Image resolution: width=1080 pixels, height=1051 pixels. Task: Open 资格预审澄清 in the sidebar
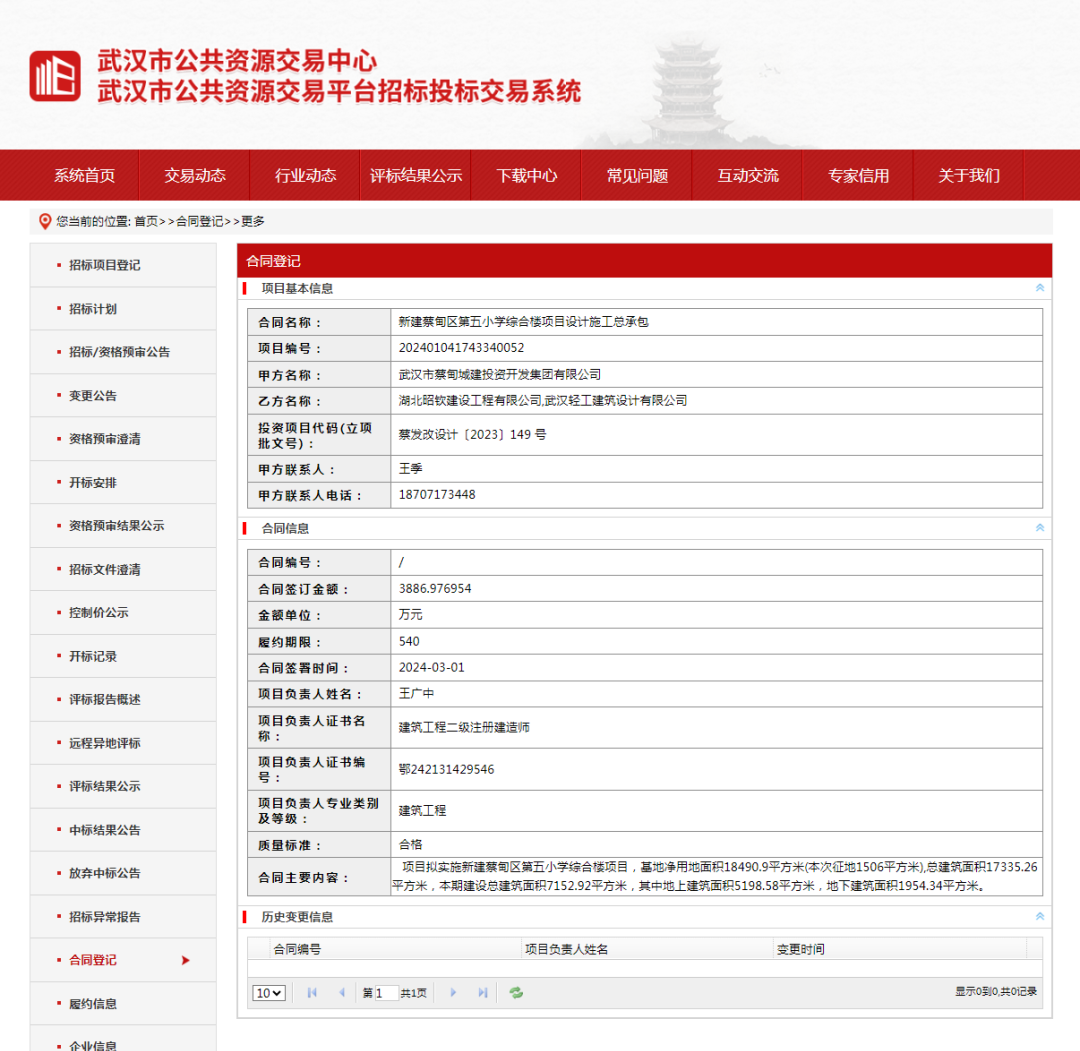pos(105,439)
